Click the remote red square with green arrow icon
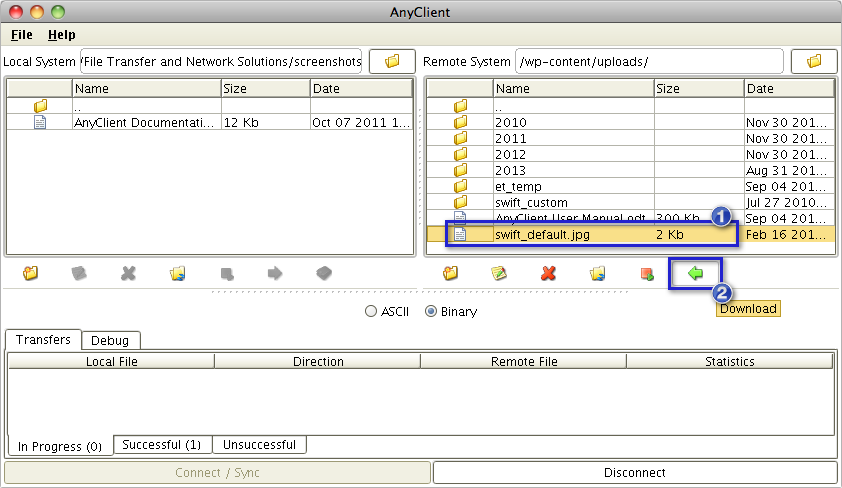Viewport: 842px width, 488px height. 647,274
